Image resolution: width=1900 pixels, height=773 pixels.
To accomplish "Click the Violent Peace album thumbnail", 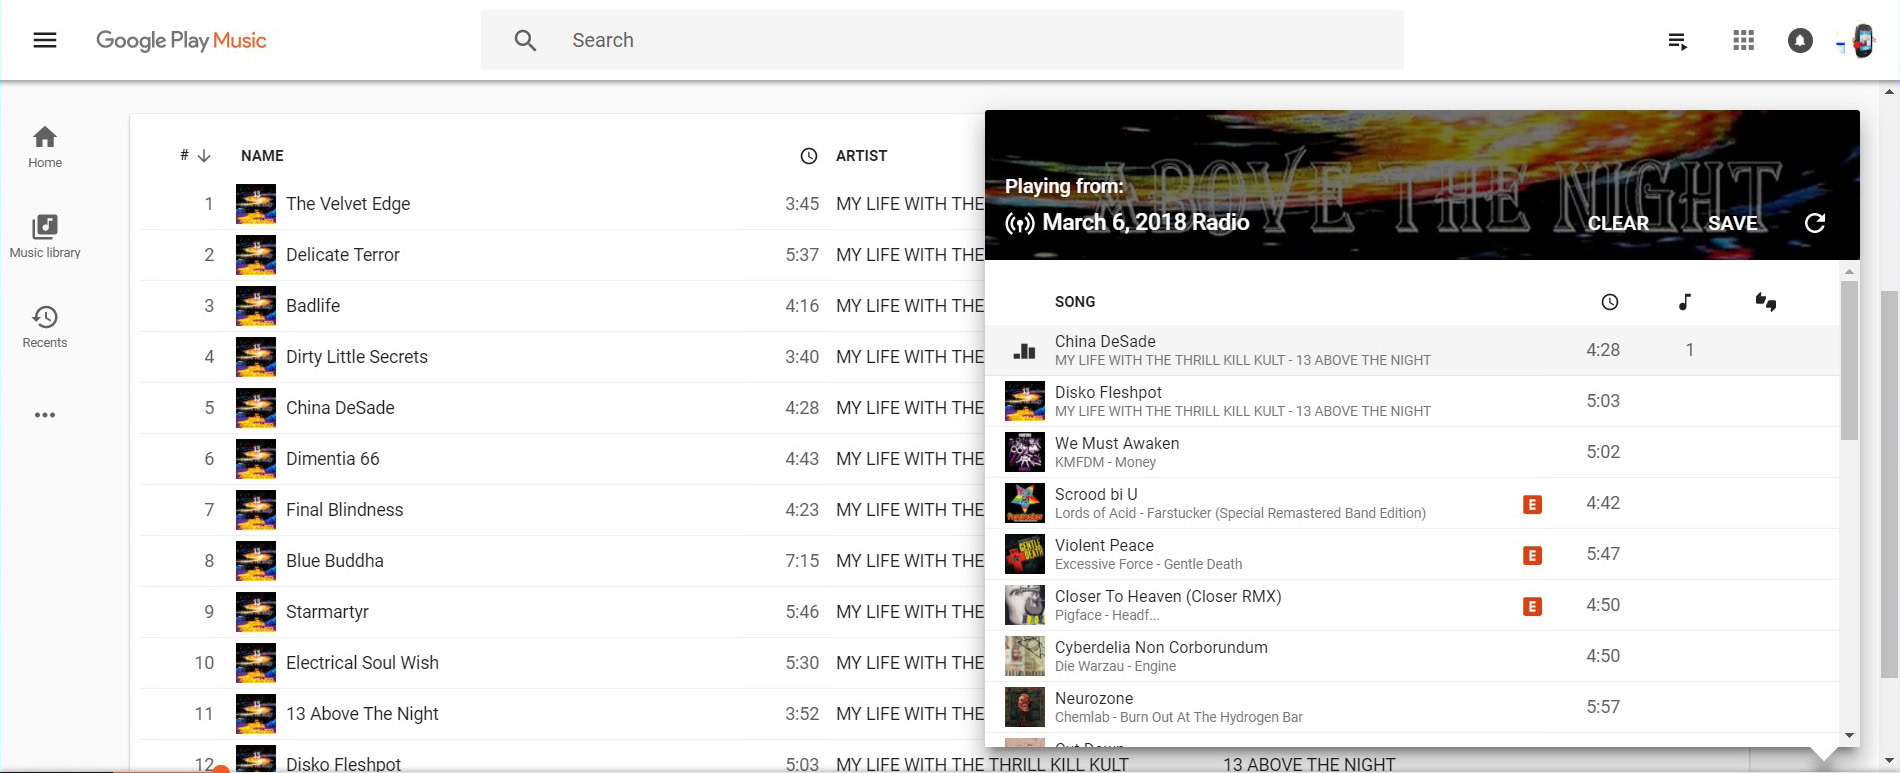I will [1024, 554].
